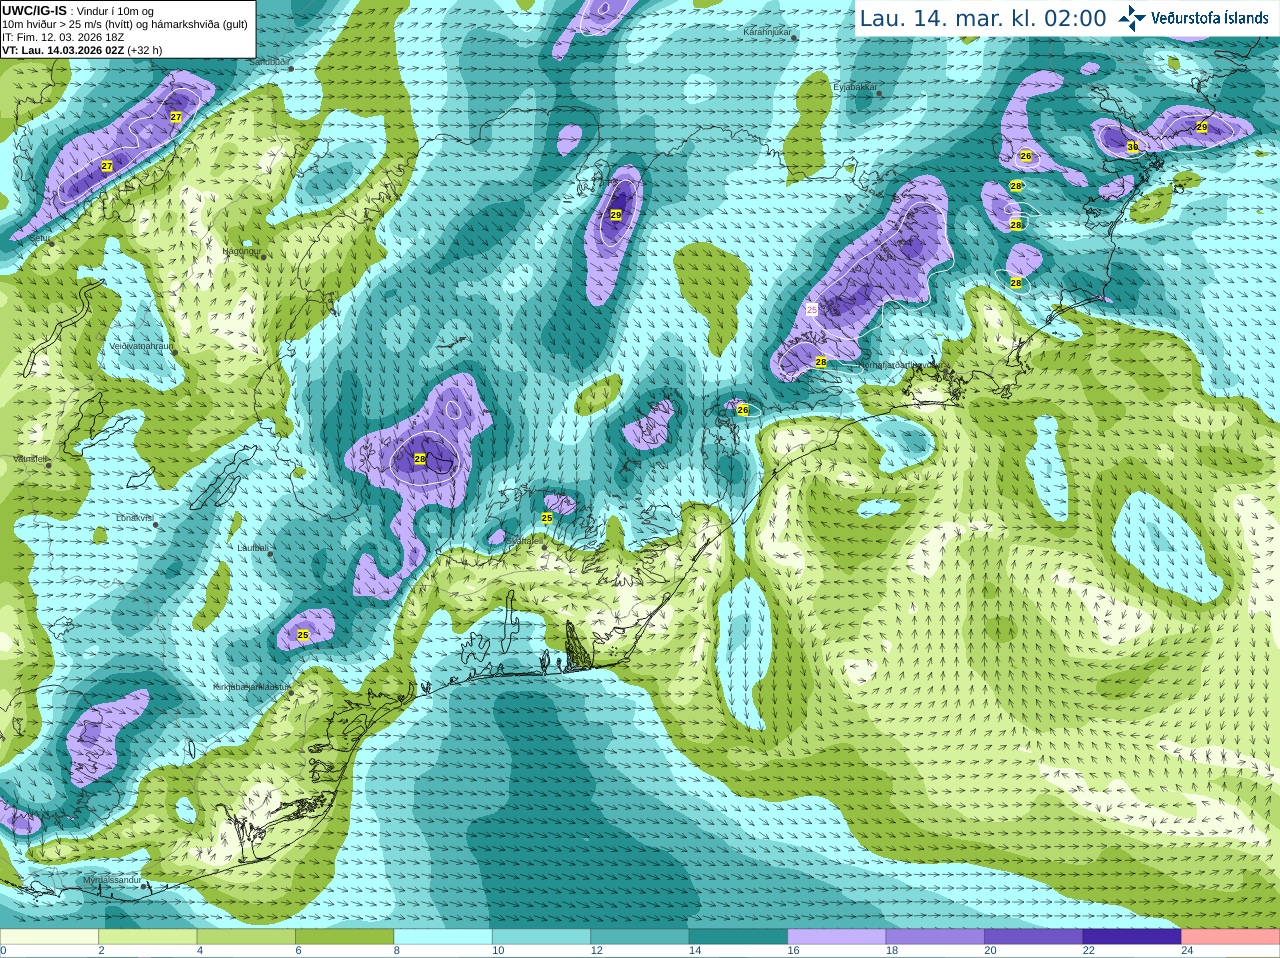Click the Veðurstofa Íslands name text
Viewport: 1280px width, 958px height.
(x=1210, y=18)
